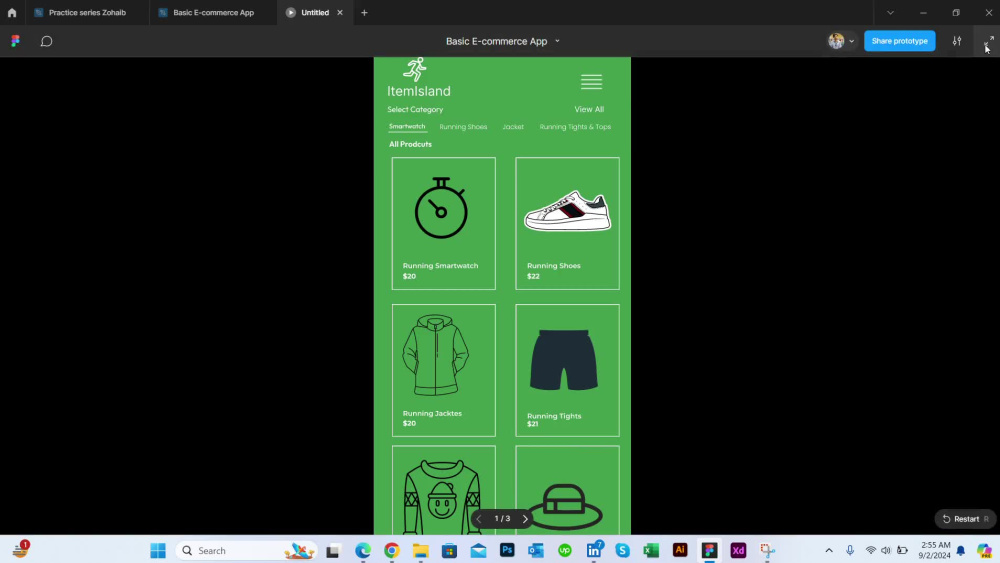Screen dimensions: 1000x563
Task: Click the $22 price text
Action: tap(533, 276)
